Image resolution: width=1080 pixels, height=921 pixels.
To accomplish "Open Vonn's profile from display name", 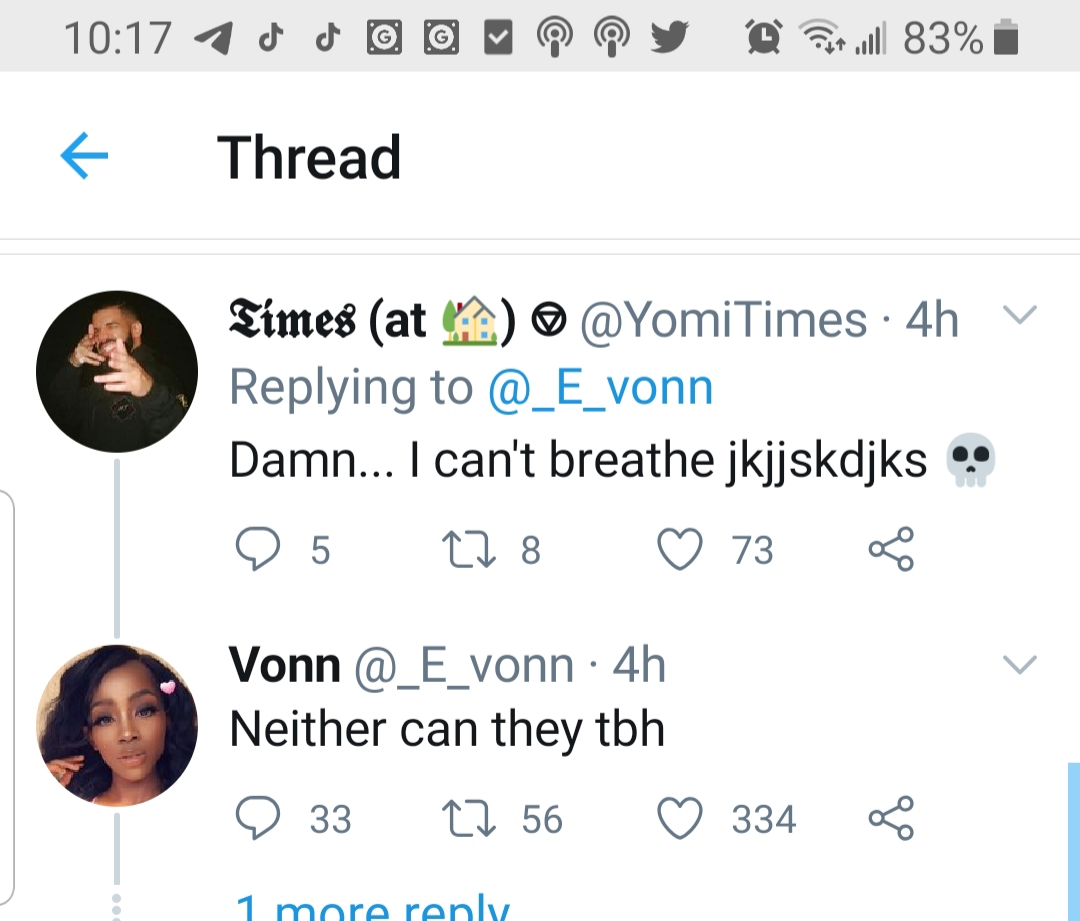I will [284, 666].
